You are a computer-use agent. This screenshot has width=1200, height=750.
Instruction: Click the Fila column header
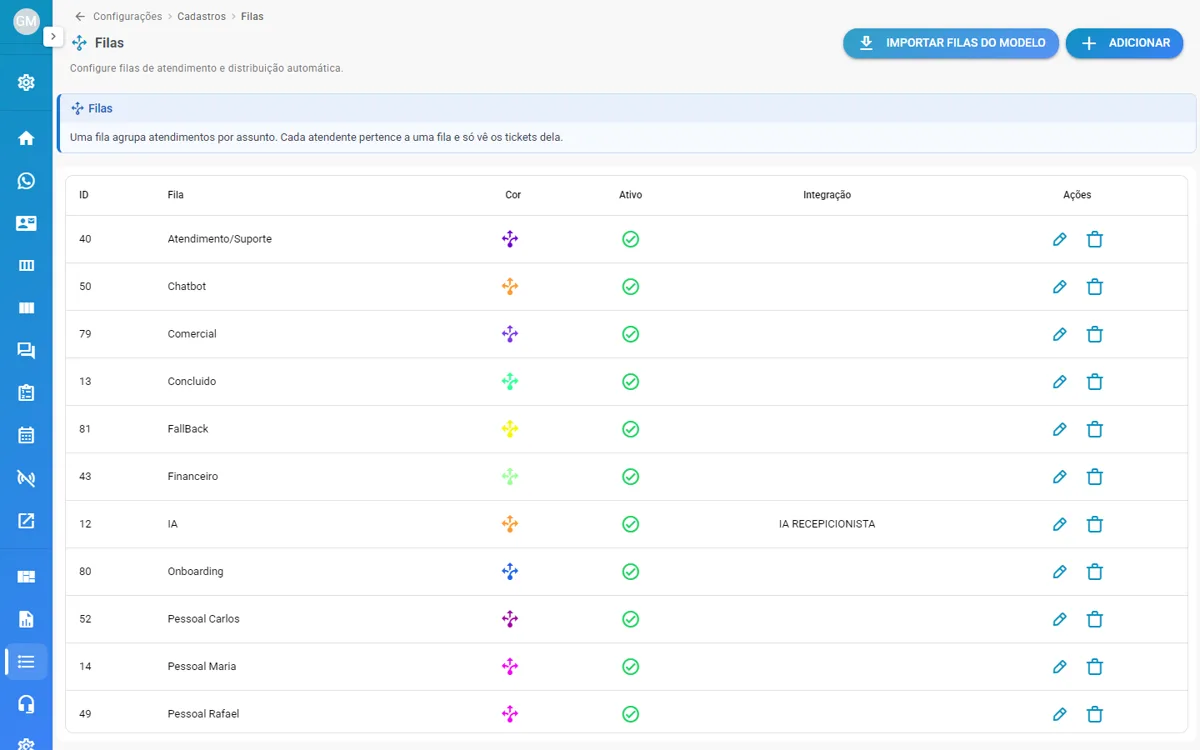point(176,195)
